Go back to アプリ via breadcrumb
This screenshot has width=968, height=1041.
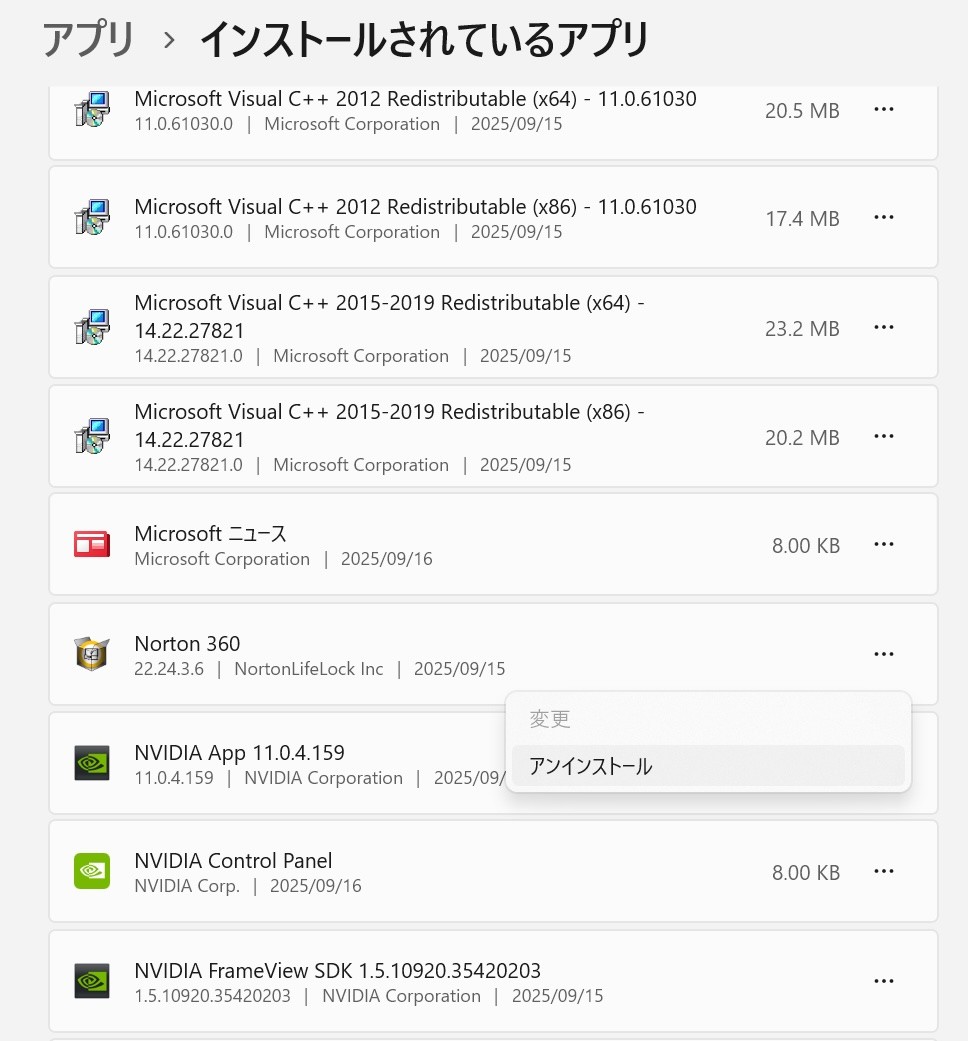point(88,40)
